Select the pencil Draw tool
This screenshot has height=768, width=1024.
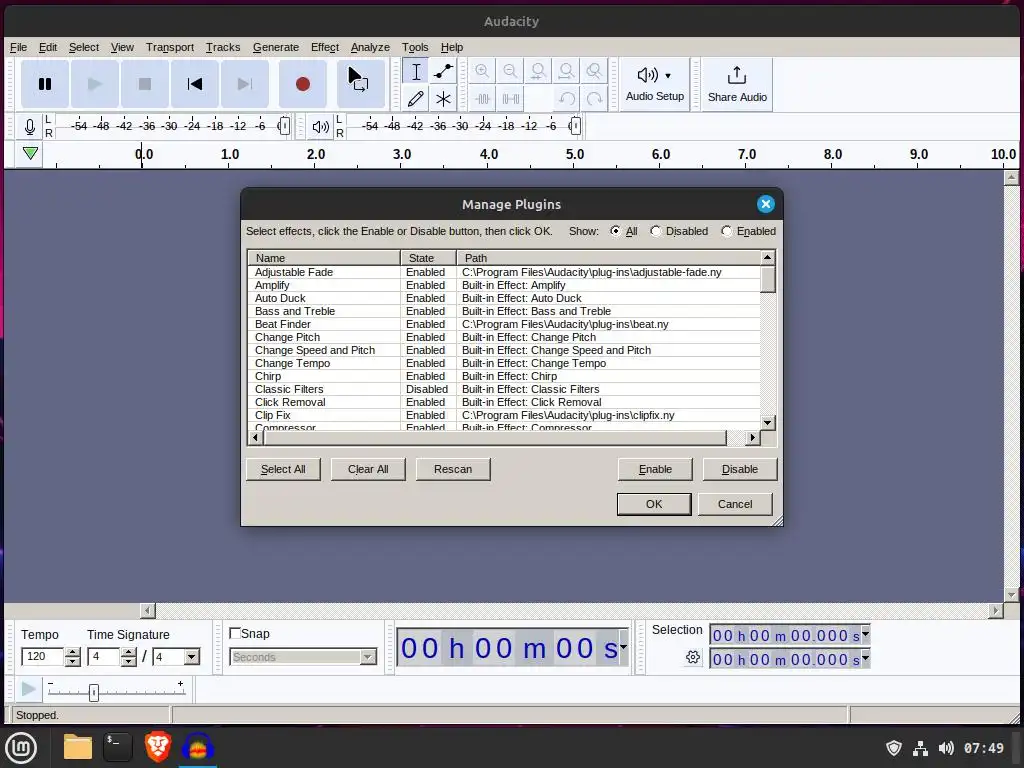click(415, 99)
